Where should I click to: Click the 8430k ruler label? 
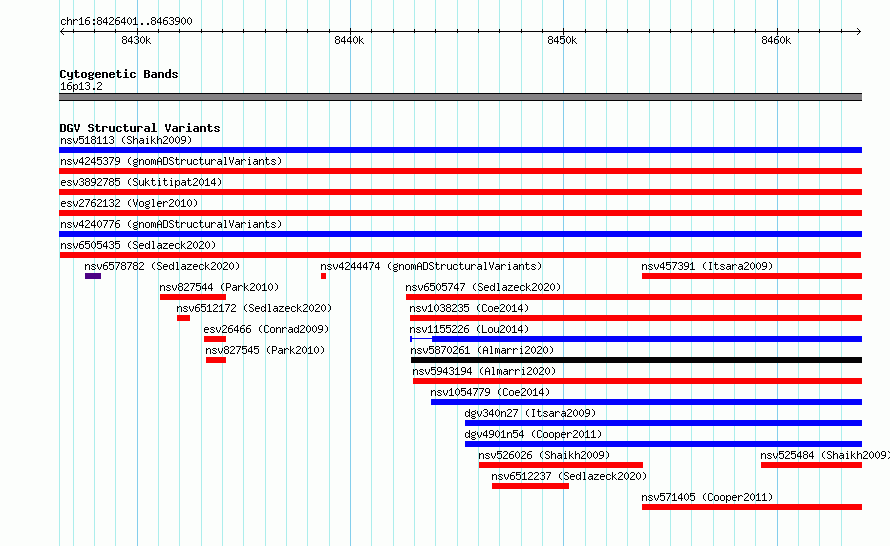pyautogui.click(x=136, y=40)
